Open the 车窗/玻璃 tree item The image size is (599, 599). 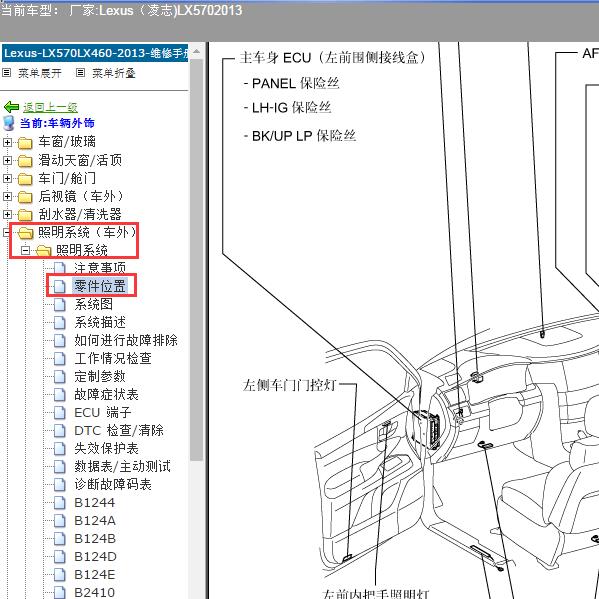[x=67, y=142]
